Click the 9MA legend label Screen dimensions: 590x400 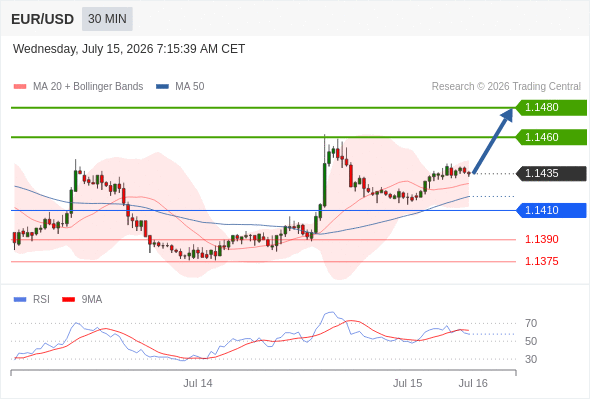pos(92,300)
